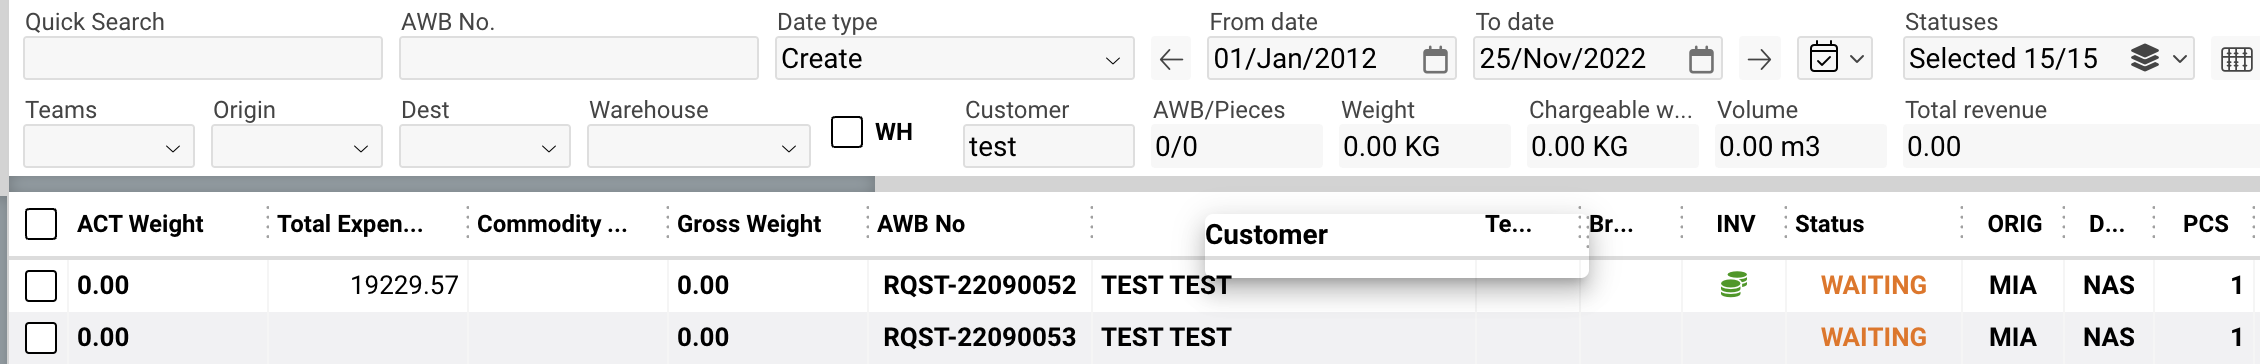The height and width of the screenshot is (364, 2260).
Task: Click the Statuses layers icon
Action: [2145, 58]
